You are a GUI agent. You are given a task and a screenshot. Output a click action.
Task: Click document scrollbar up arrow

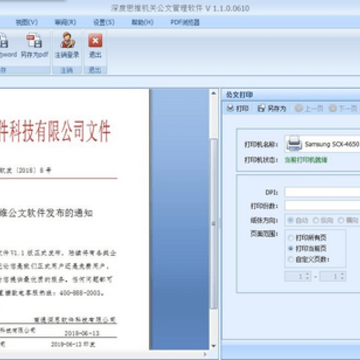[214, 93]
